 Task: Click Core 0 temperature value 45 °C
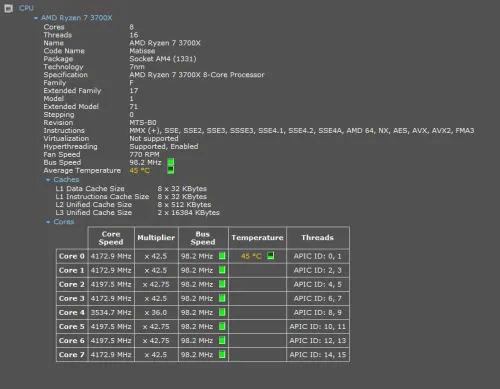[251, 256]
